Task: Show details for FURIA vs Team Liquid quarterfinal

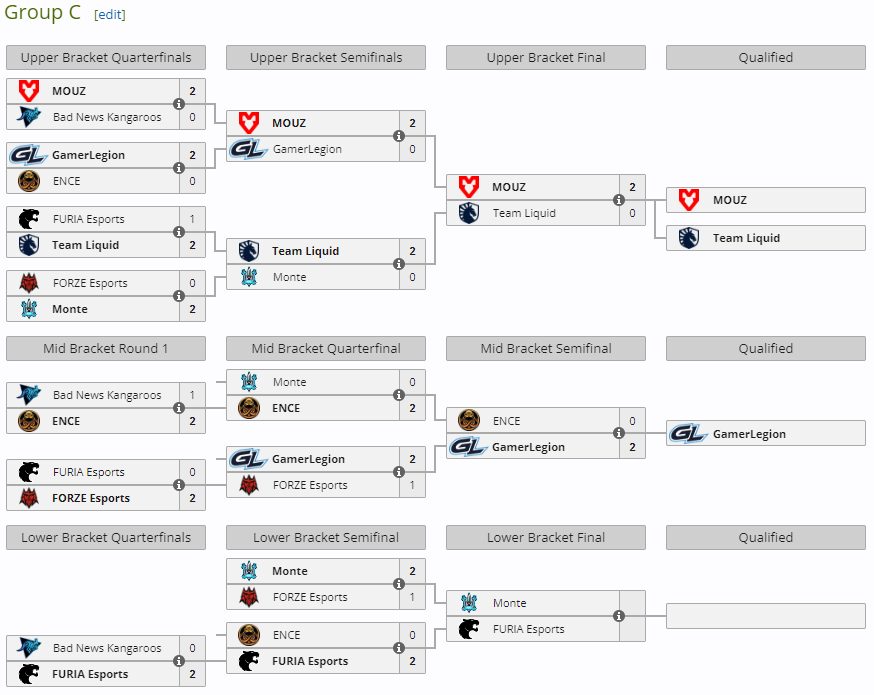Action: [x=179, y=232]
